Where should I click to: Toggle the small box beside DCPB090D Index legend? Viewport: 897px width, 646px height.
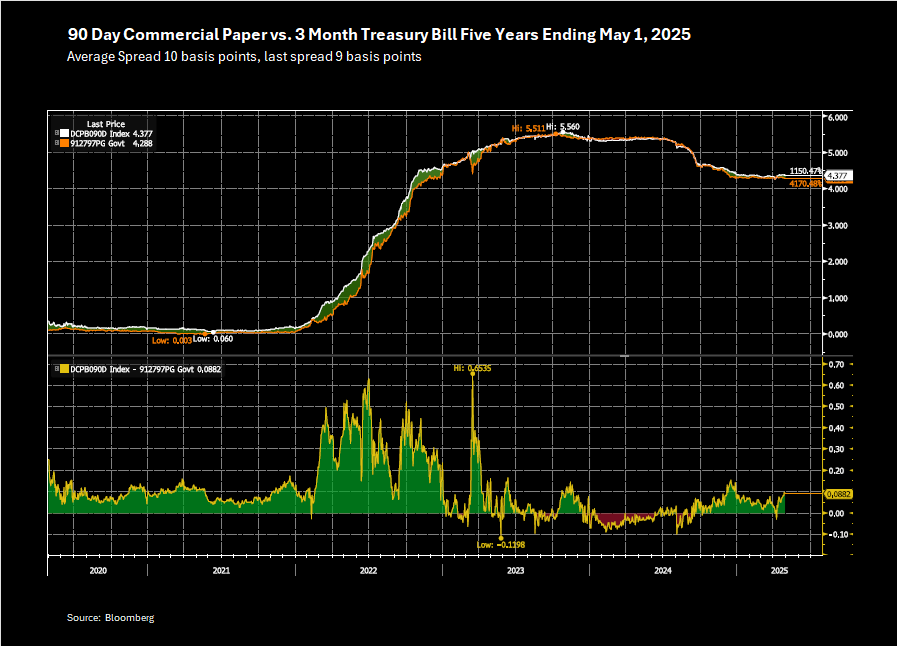pos(55,133)
